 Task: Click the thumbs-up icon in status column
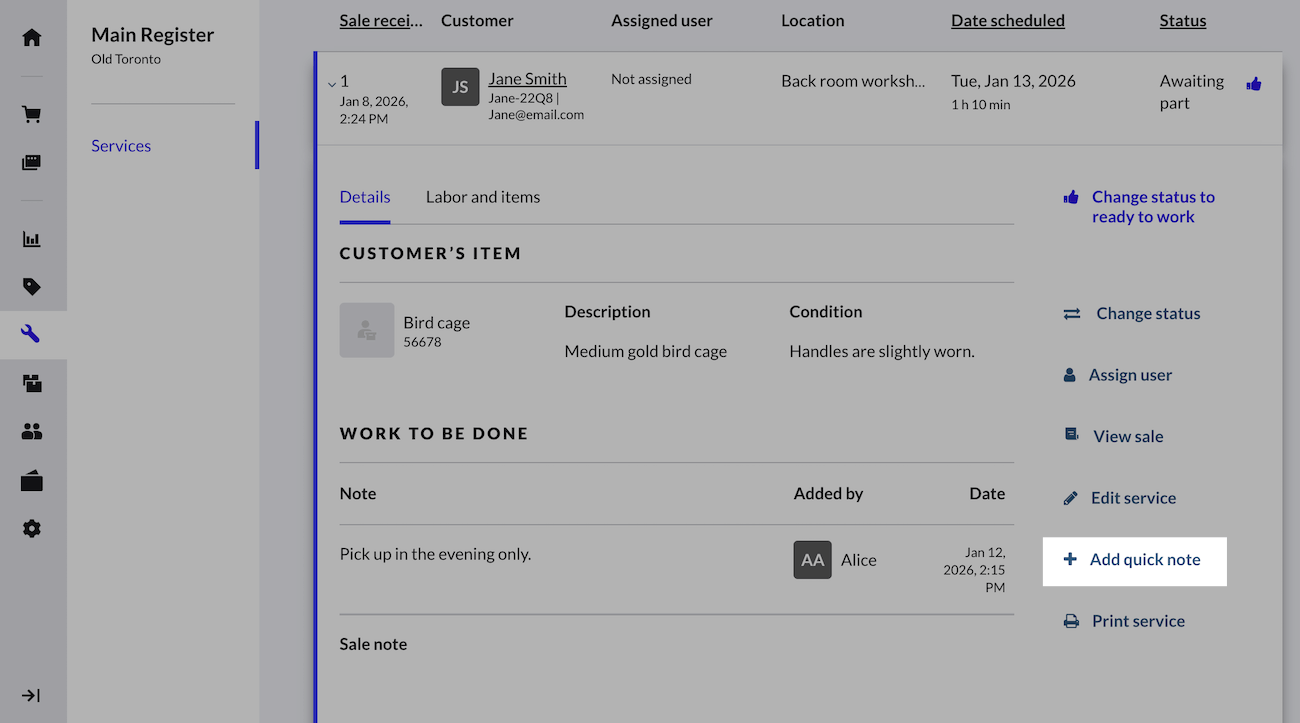[x=1254, y=84]
